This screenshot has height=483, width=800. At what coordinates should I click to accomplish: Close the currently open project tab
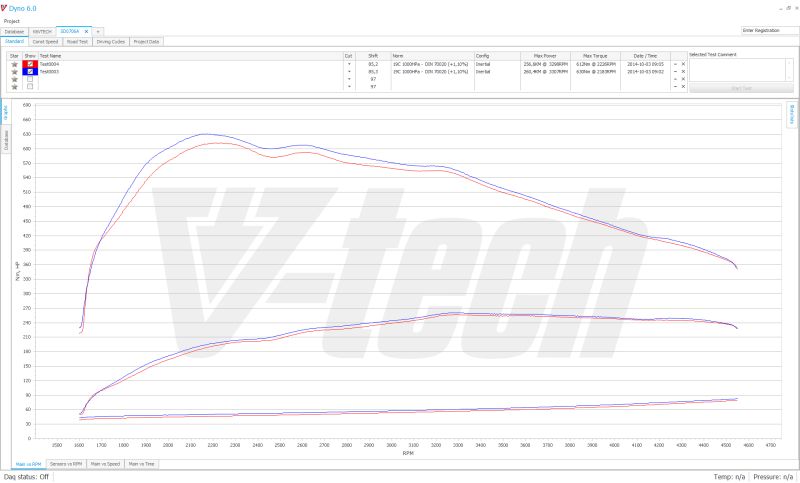point(86,32)
